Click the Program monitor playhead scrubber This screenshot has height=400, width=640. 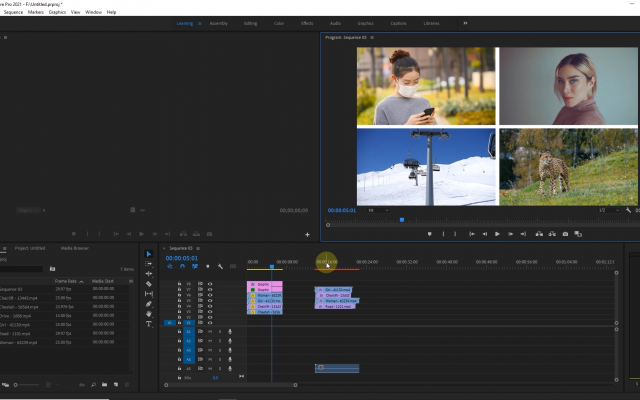[402, 220]
